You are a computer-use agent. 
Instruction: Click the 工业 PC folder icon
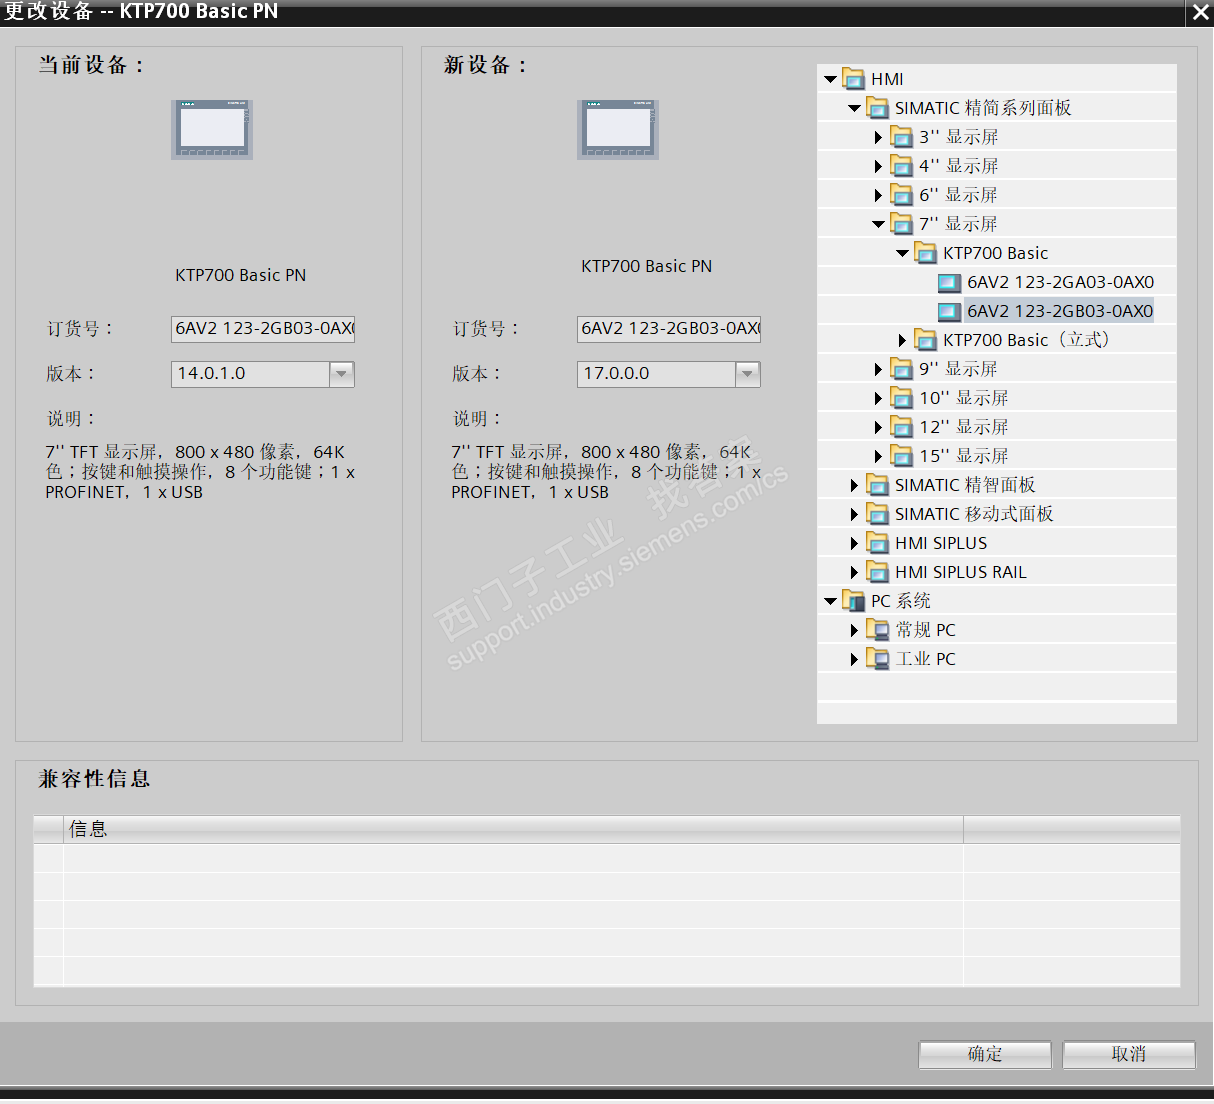[877, 659]
